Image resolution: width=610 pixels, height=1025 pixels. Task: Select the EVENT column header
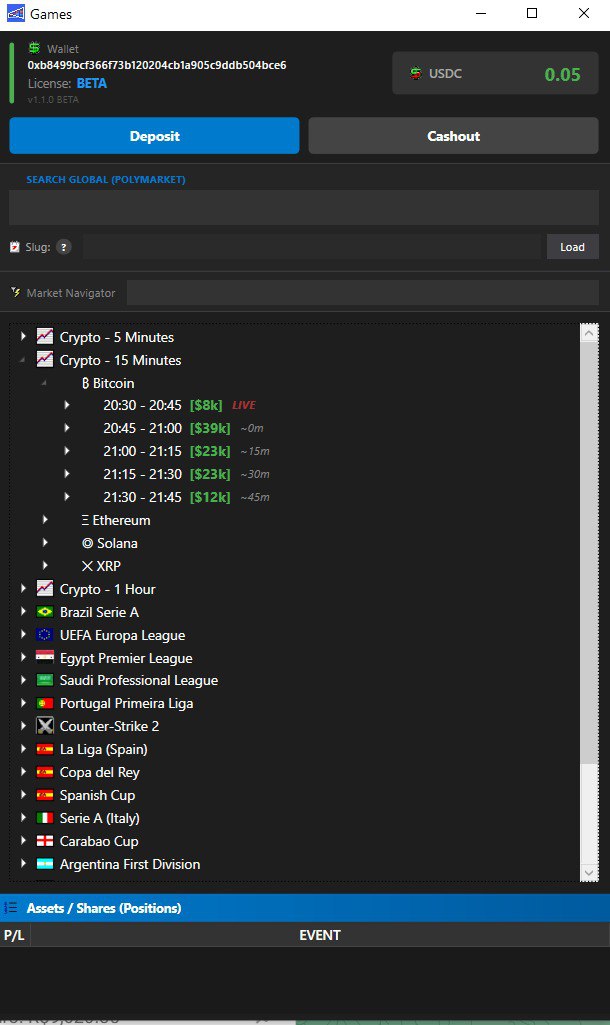(x=320, y=935)
